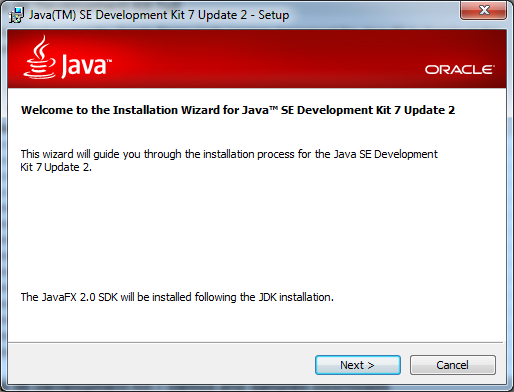This screenshot has width=514, height=392.
Task: Click 'The JavaFX 2.0 SDK will be installed' text
Action: tap(177, 297)
